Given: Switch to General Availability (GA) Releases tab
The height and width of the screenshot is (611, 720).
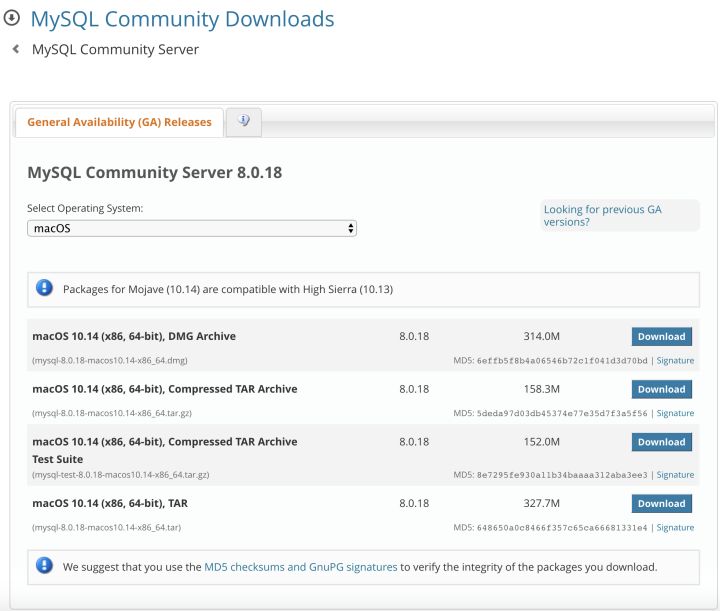Looking at the screenshot, I should tap(119, 122).
